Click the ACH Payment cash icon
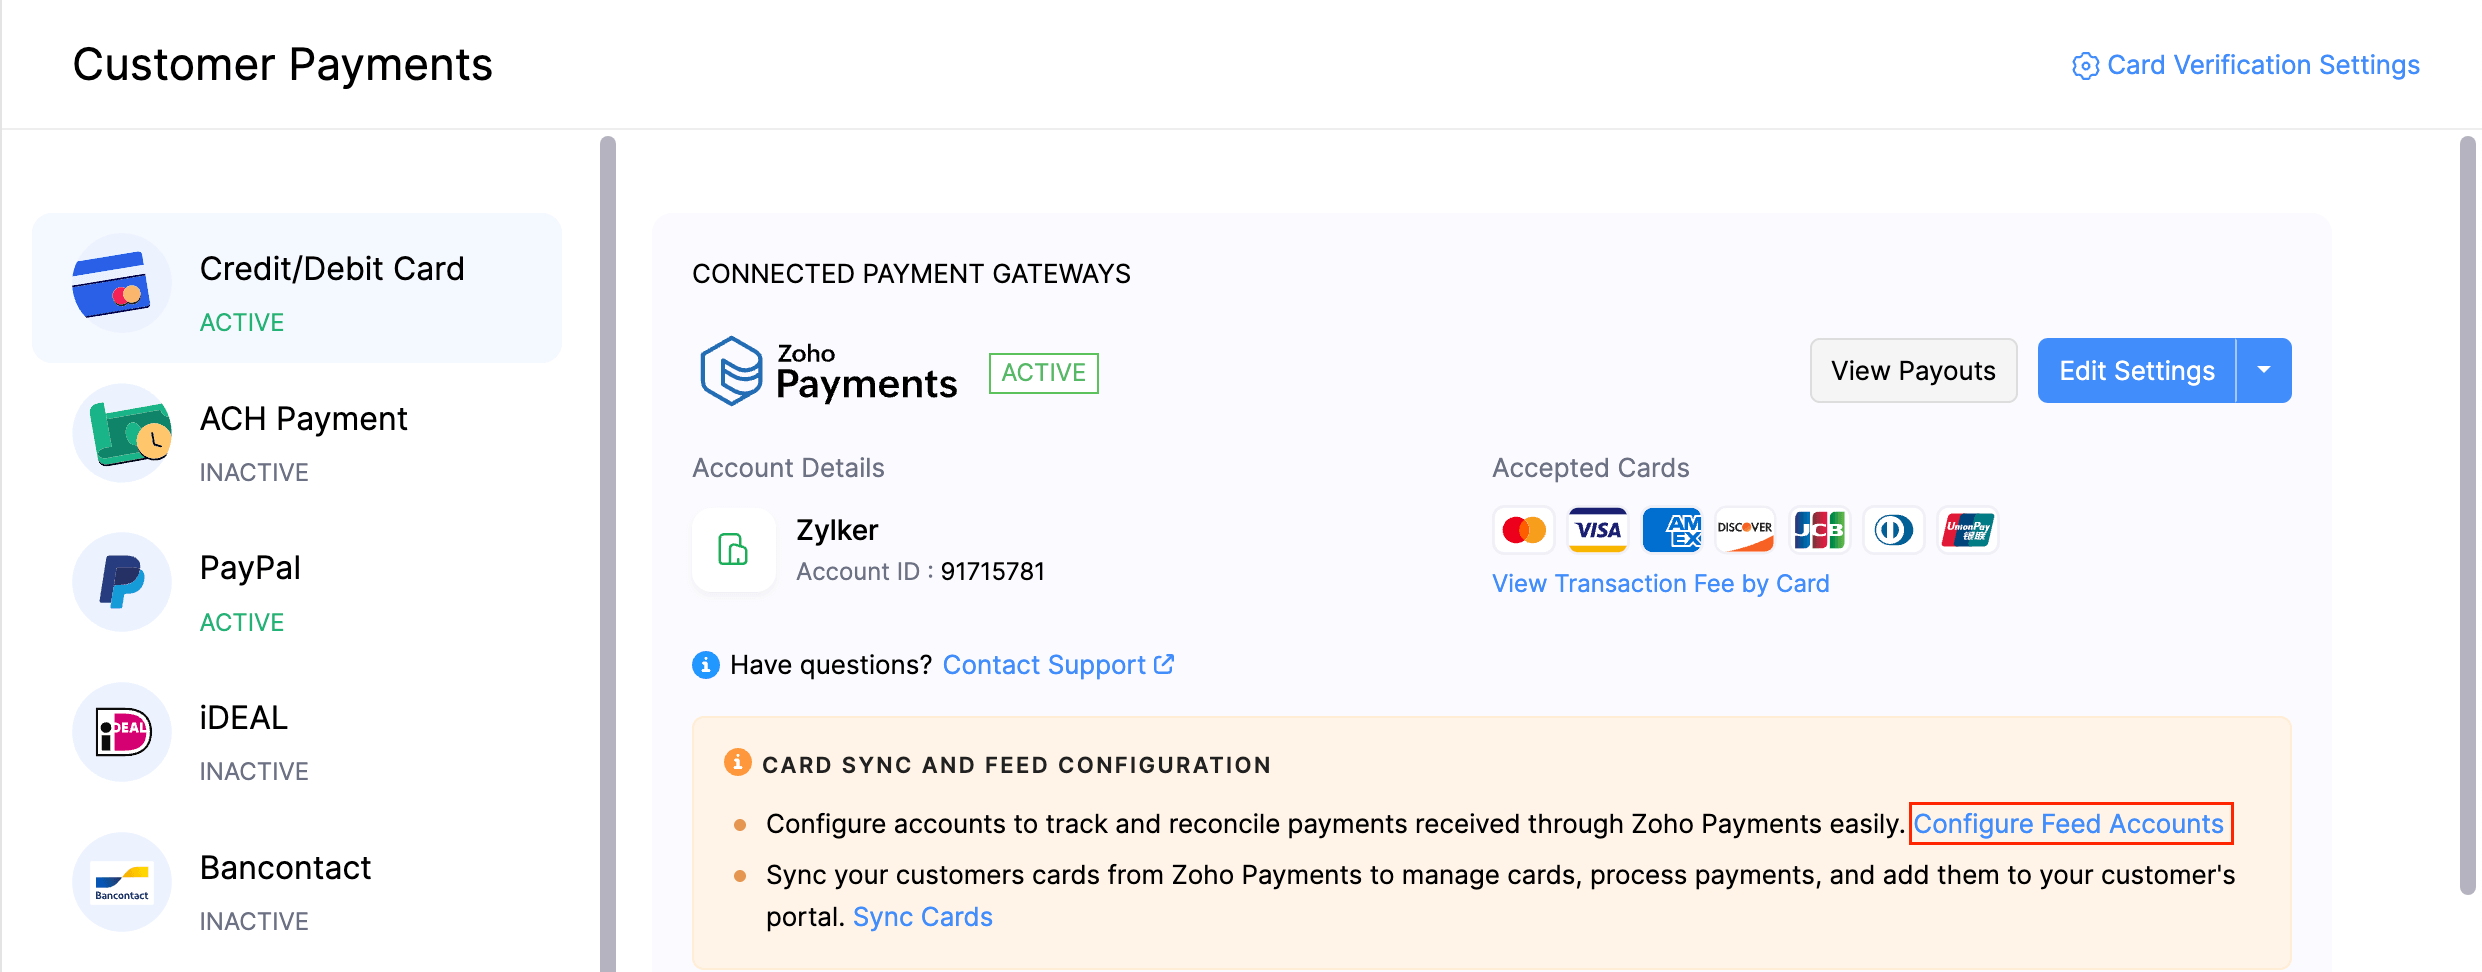This screenshot has height=972, width=2482. click(124, 434)
